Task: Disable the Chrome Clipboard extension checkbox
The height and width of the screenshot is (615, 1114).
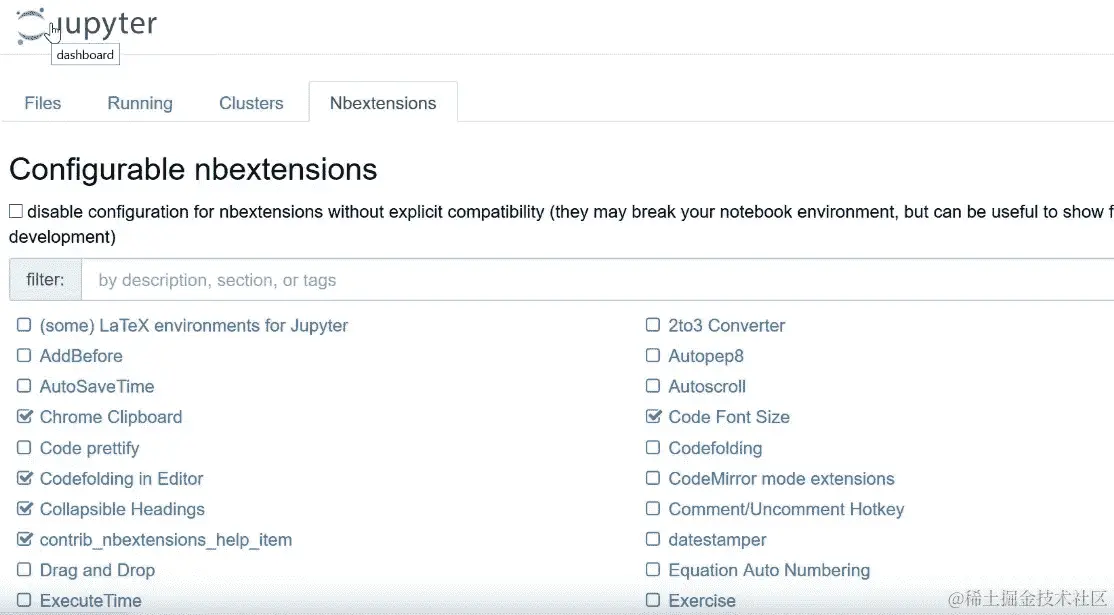Action: (24, 417)
